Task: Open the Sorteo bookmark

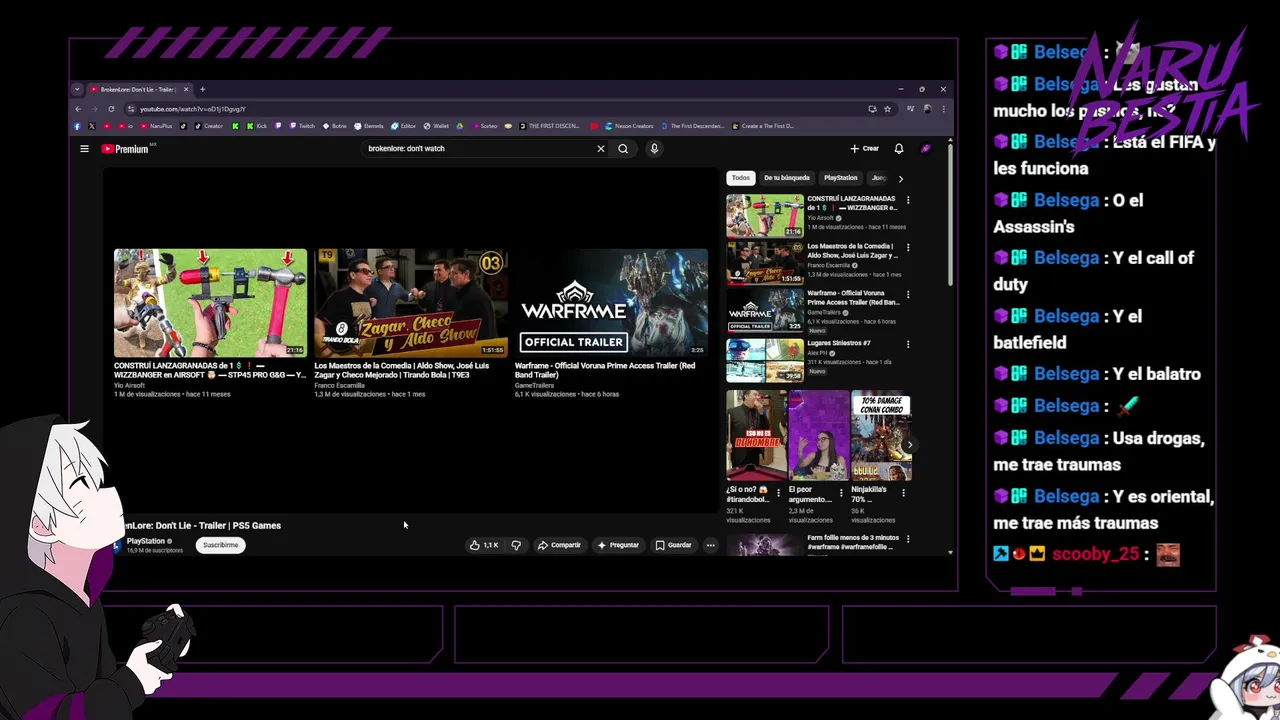Action: click(x=486, y=126)
